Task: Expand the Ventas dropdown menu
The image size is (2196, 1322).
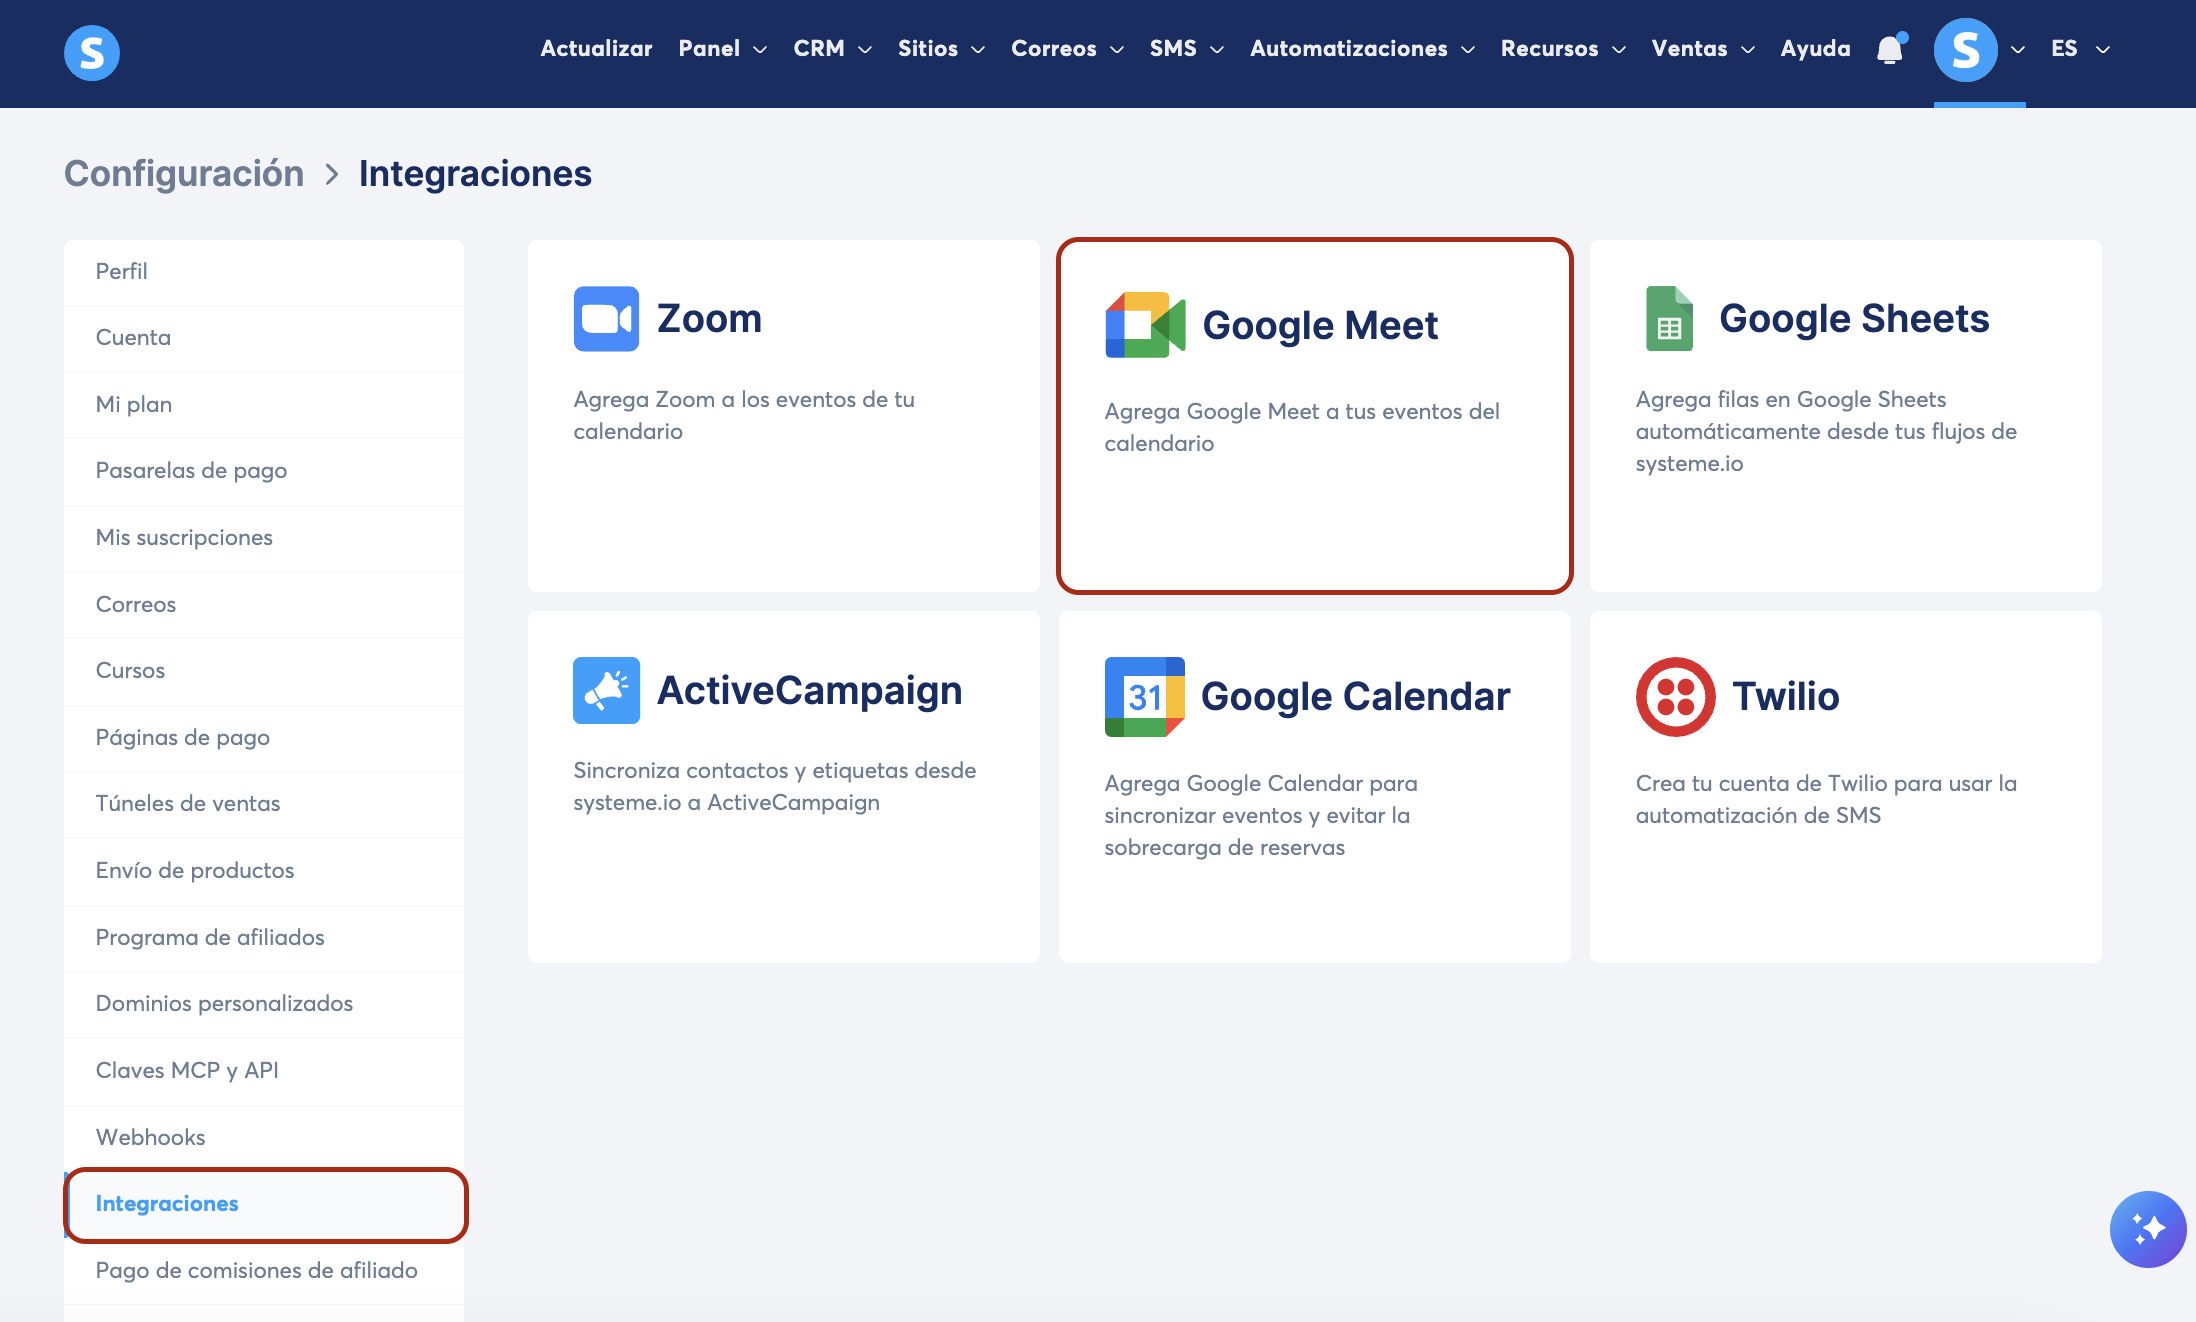Action: 1704,49
